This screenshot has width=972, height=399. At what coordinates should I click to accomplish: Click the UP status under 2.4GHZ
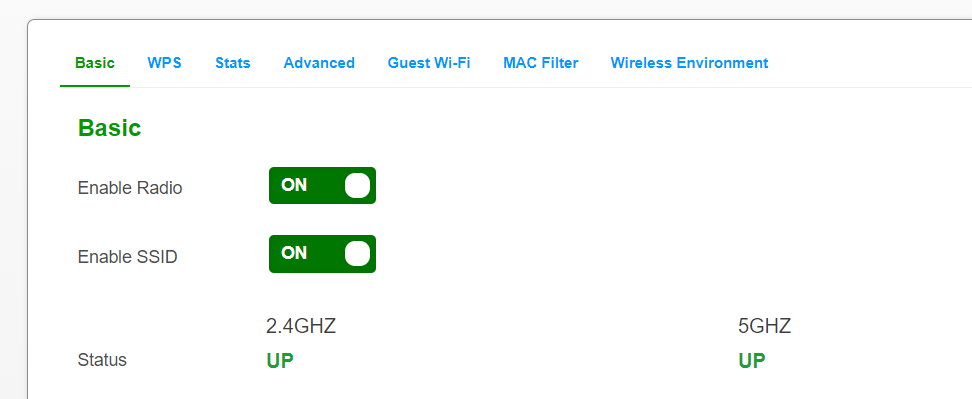tap(280, 361)
